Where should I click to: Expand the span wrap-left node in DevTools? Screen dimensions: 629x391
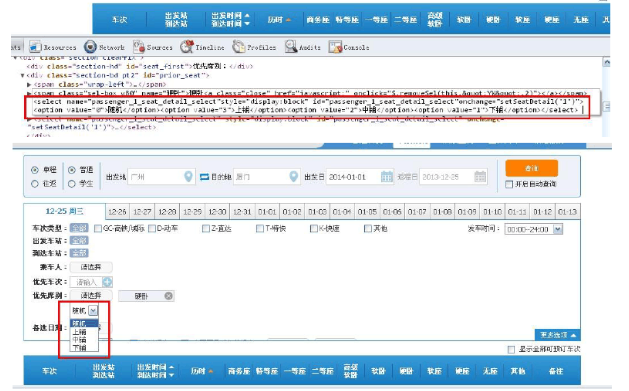point(29,84)
